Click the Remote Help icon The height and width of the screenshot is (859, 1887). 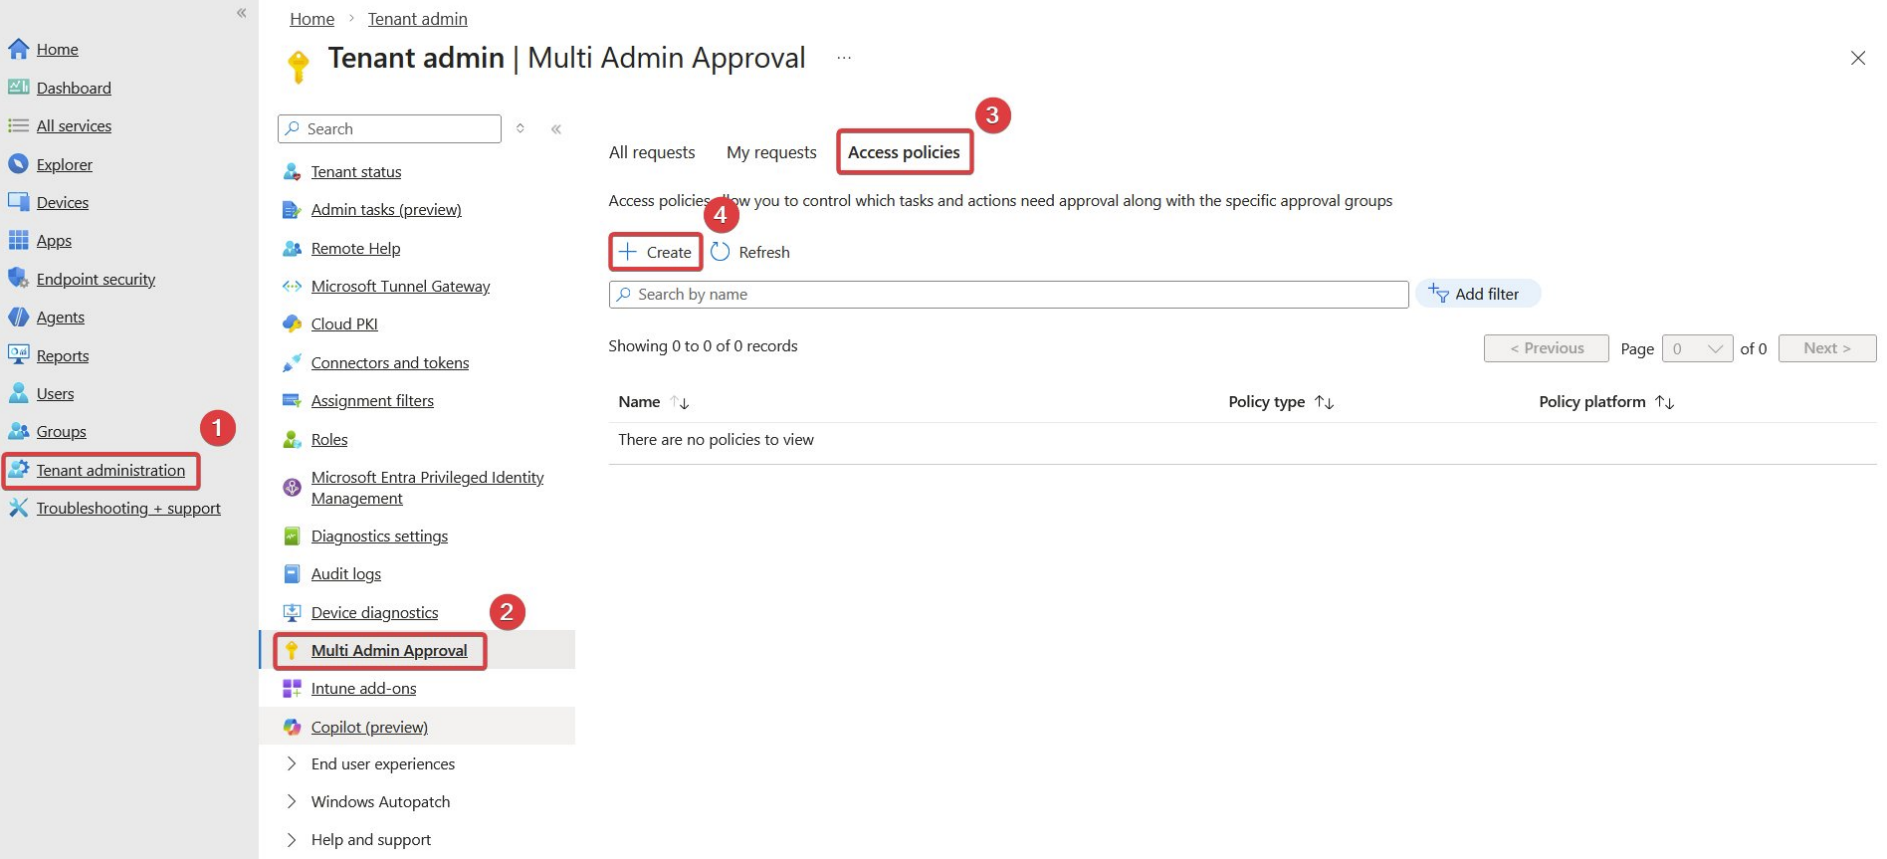click(x=292, y=248)
